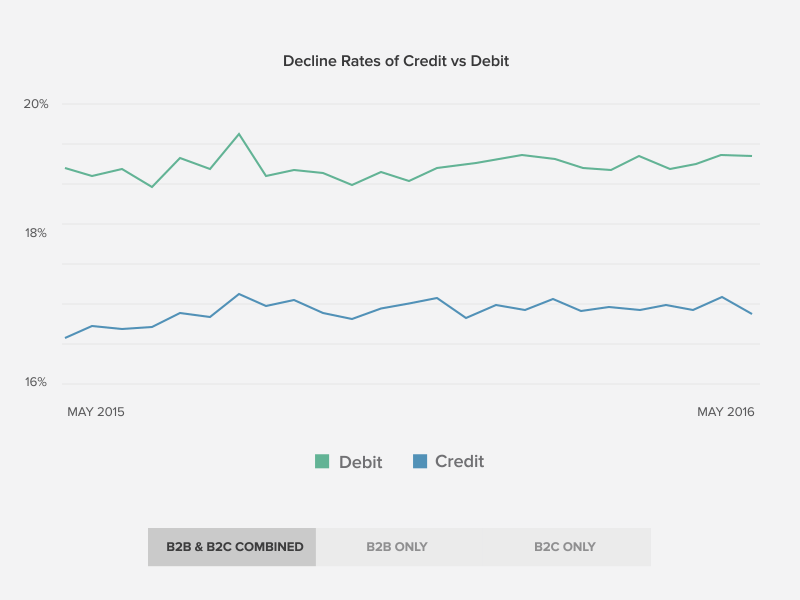Screen dimensions: 800x600
Task: Click the MAY 2015 axis label
Action: 96,410
